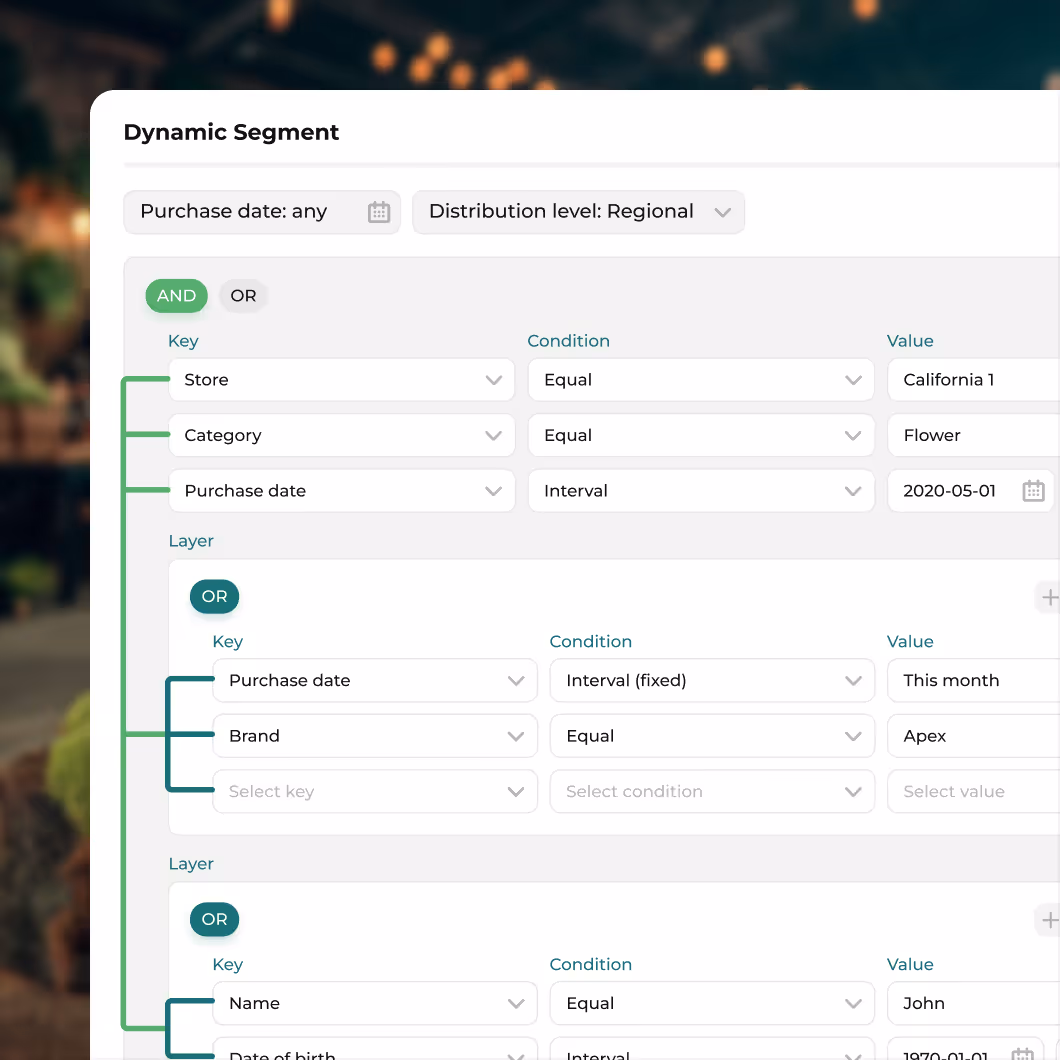This screenshot has height=1060, width=1060.
Task: Open the Store key dropdown
Action: click(341, 380)
